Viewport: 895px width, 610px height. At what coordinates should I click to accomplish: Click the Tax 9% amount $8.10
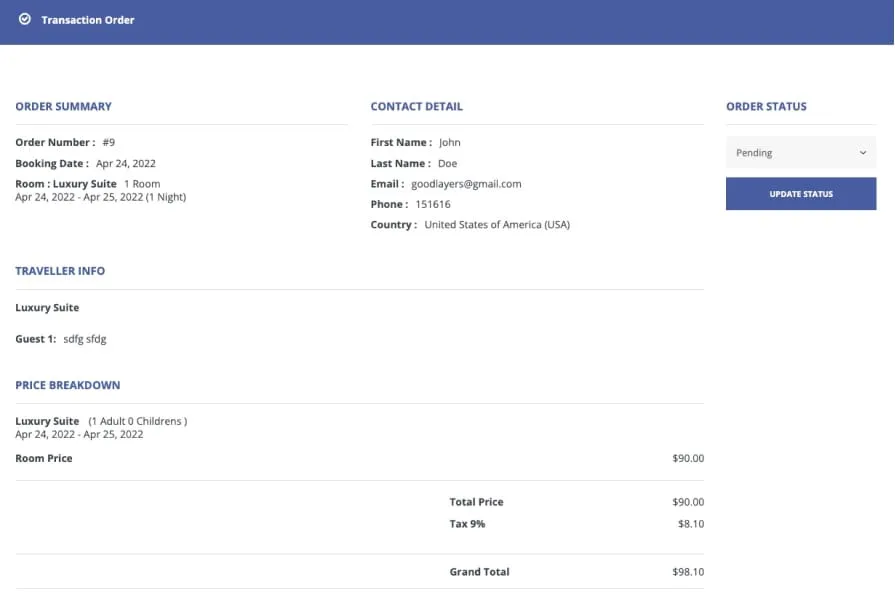(692, 523)
